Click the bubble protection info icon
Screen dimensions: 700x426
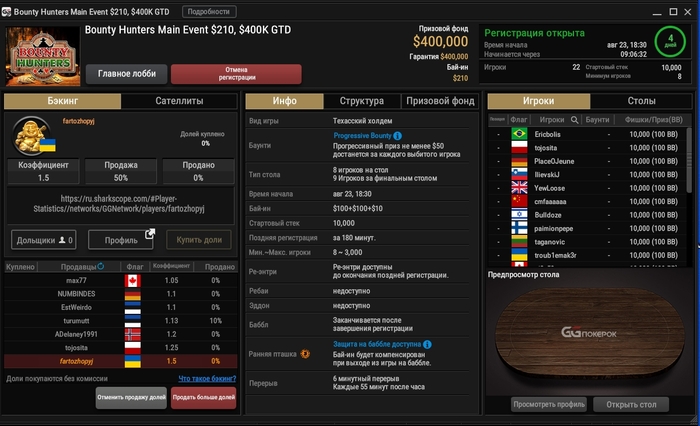(x=427, y=344)
